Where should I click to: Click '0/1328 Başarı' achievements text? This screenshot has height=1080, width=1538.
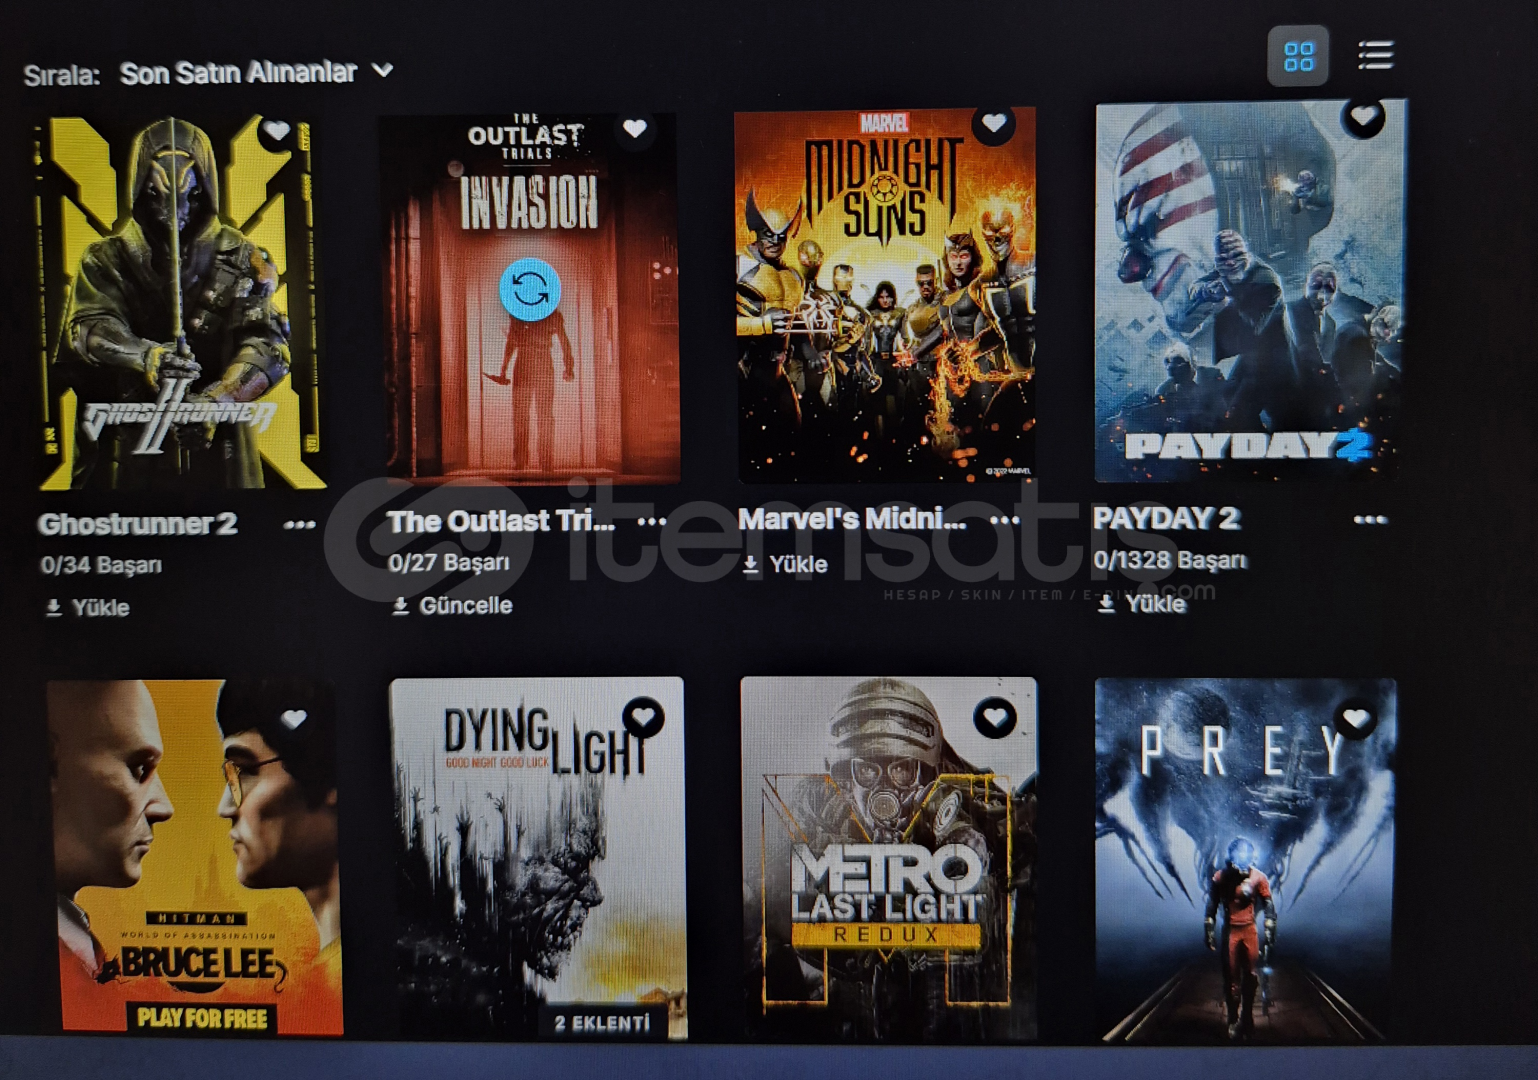(x=1170, y=560)
